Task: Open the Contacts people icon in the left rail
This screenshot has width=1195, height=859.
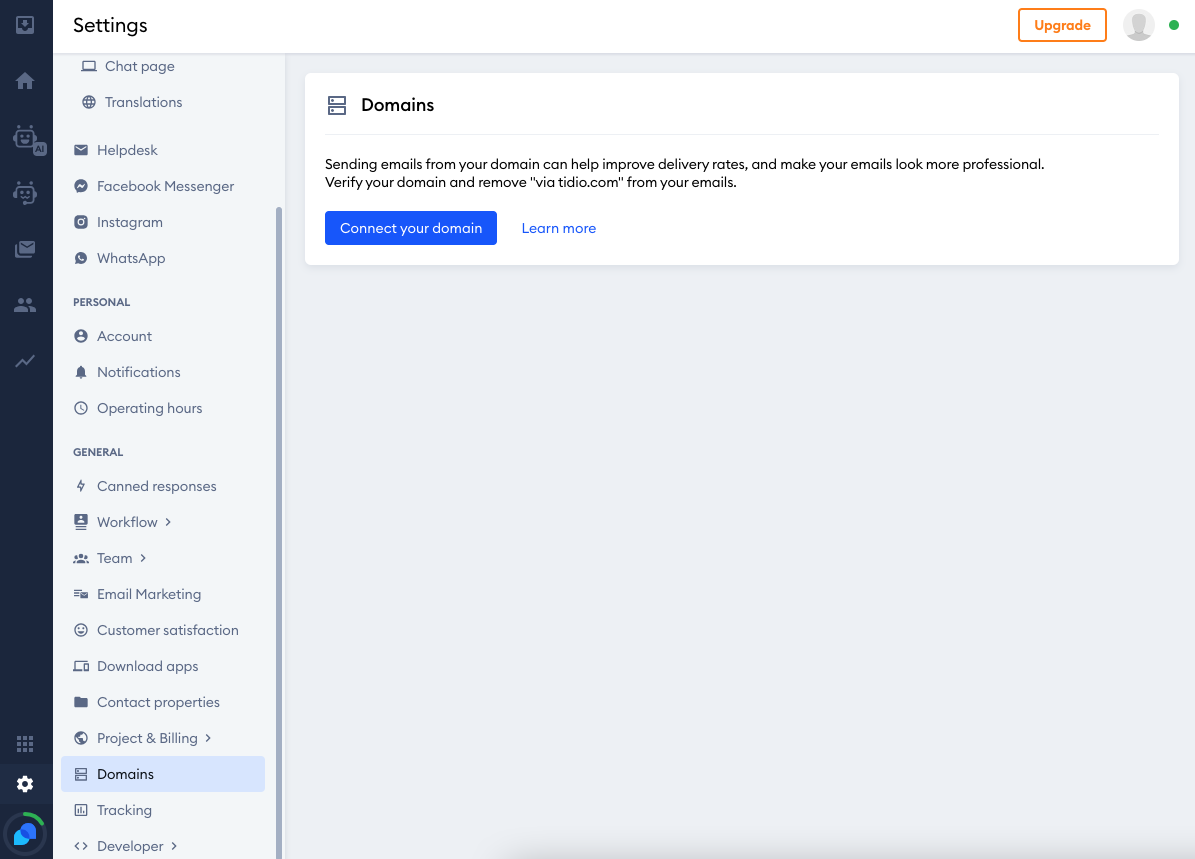Action: coord(25,305)
